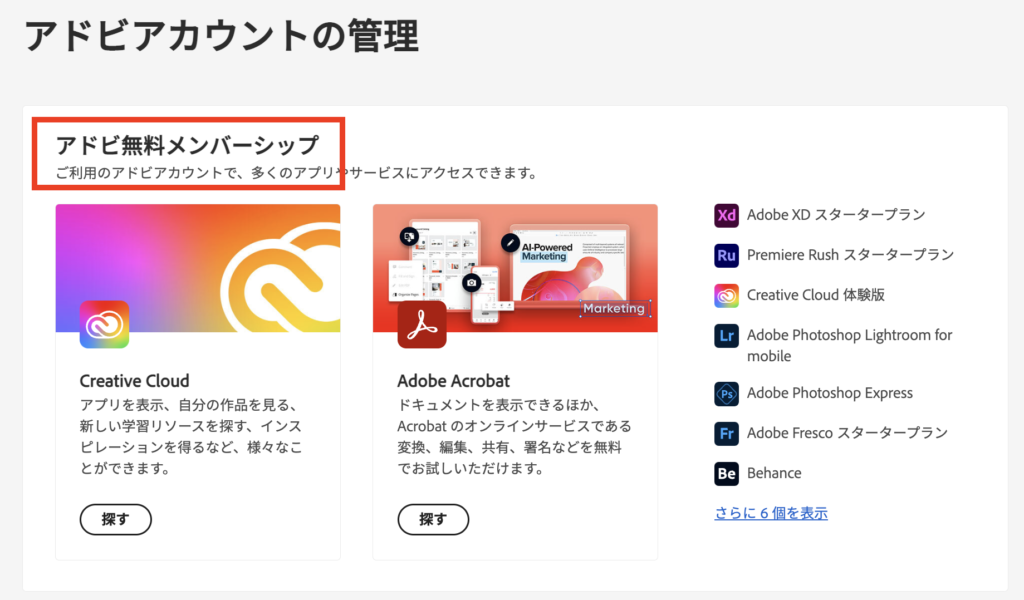Click the Adobe XD app icon
1024x600 pixels.
[726, 215]
